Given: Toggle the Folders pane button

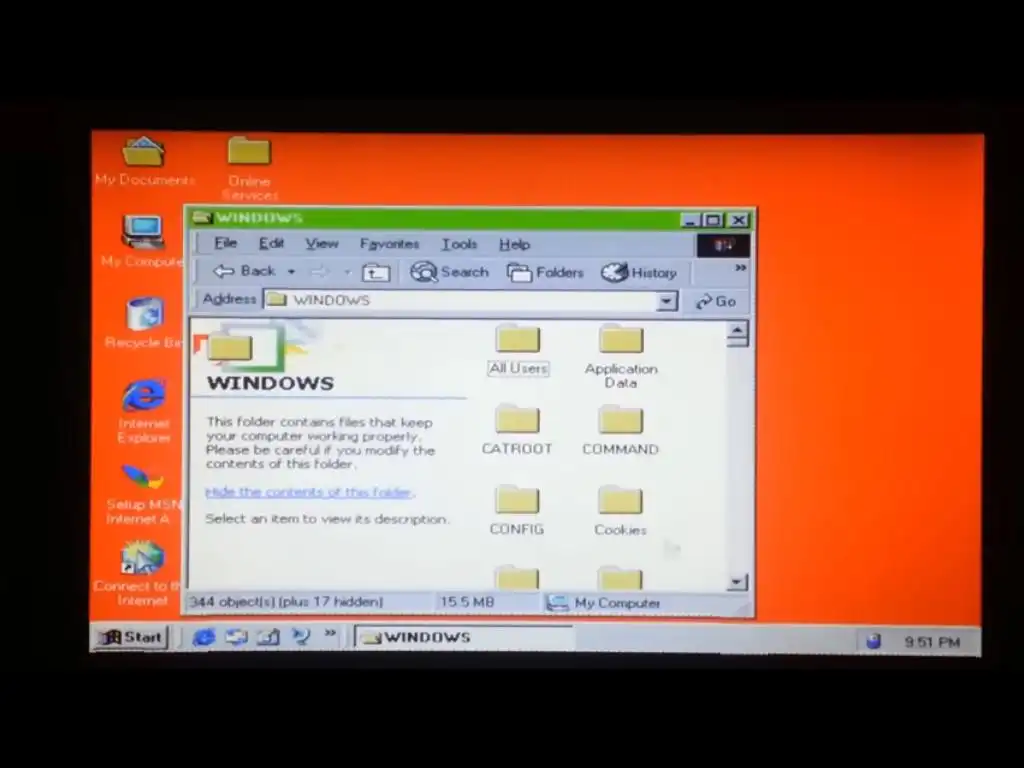Looking at the screenshot, I should pyautogui.click(x=545, y=273).
